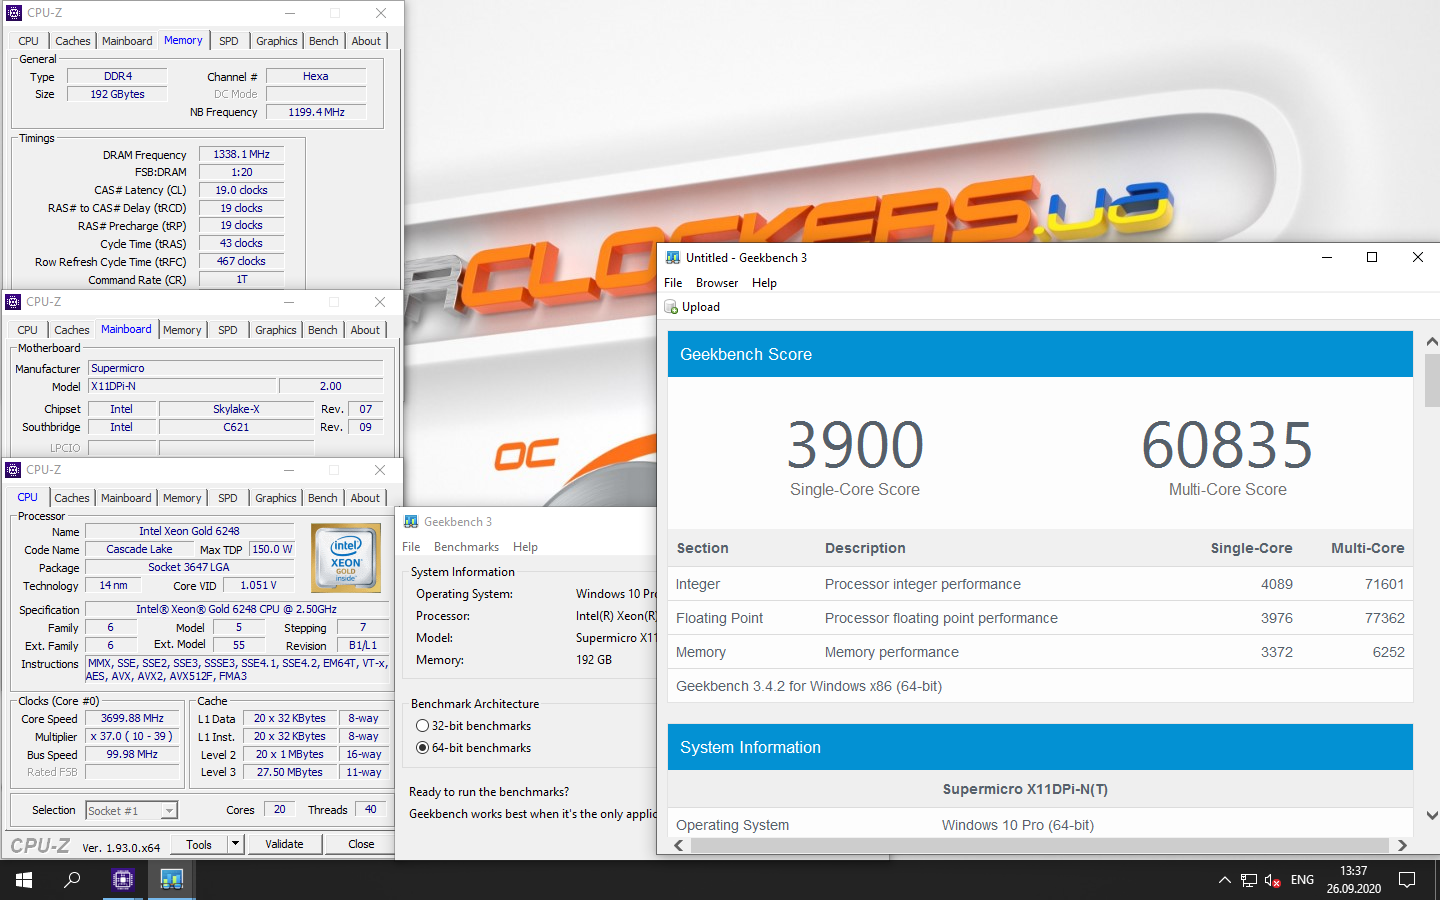
Task: Open taskbar search magnifier
Action: (x=72, y=880)
